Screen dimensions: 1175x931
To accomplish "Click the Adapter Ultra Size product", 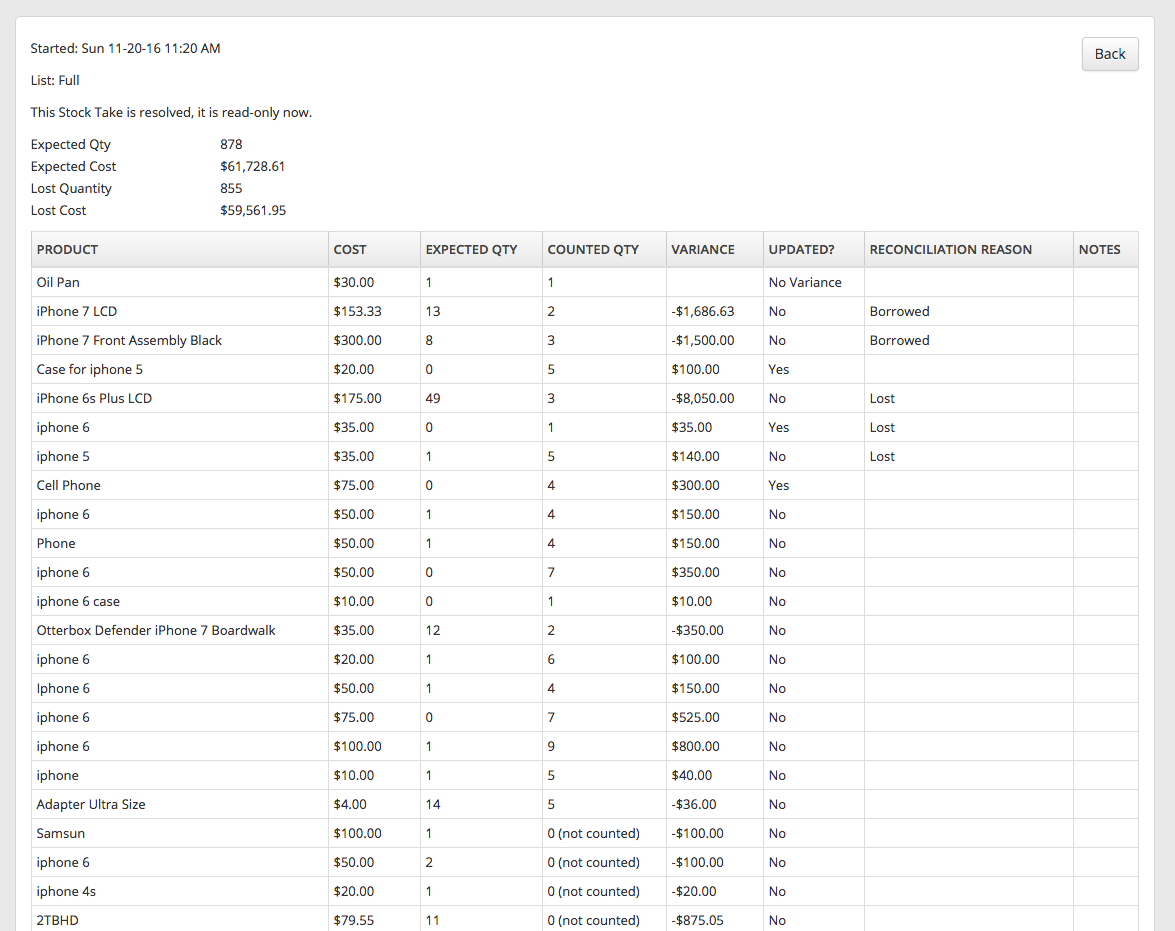I will click(x=91, y=804).
